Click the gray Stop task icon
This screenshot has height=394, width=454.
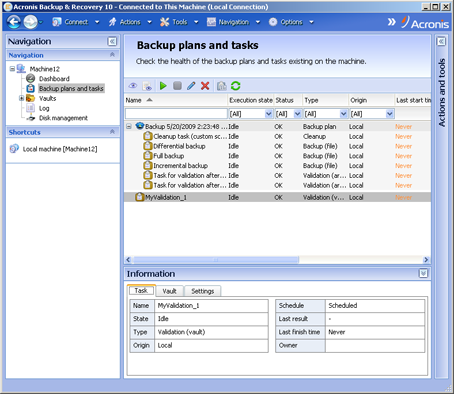click(177, 86)
